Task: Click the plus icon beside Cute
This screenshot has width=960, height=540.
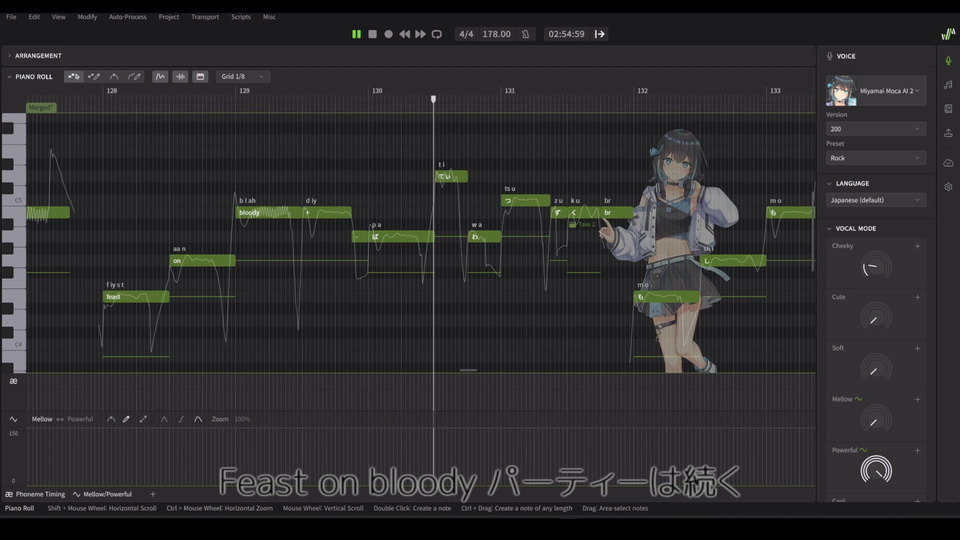Action: (917, 297)
